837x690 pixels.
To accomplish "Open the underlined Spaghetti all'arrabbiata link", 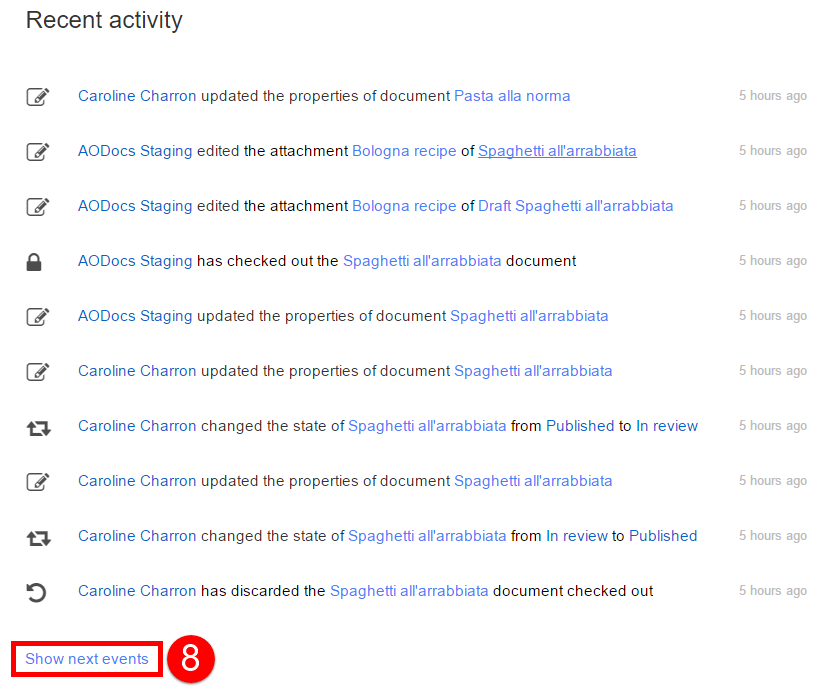I will click(557, 151).
